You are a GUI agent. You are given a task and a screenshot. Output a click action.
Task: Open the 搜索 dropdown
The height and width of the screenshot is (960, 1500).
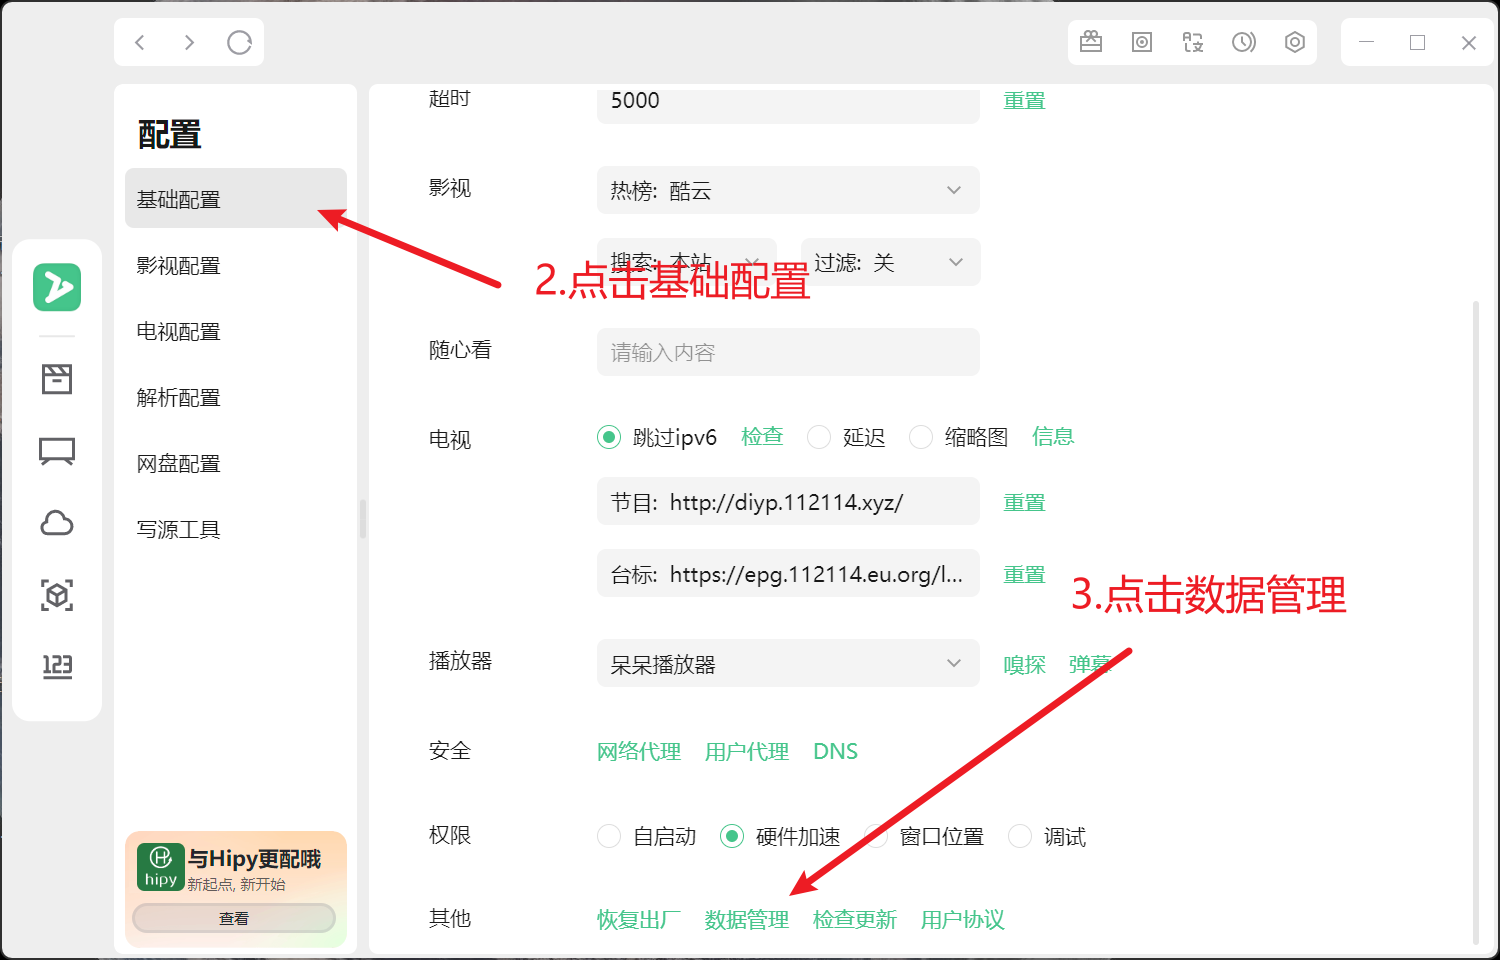687,262
